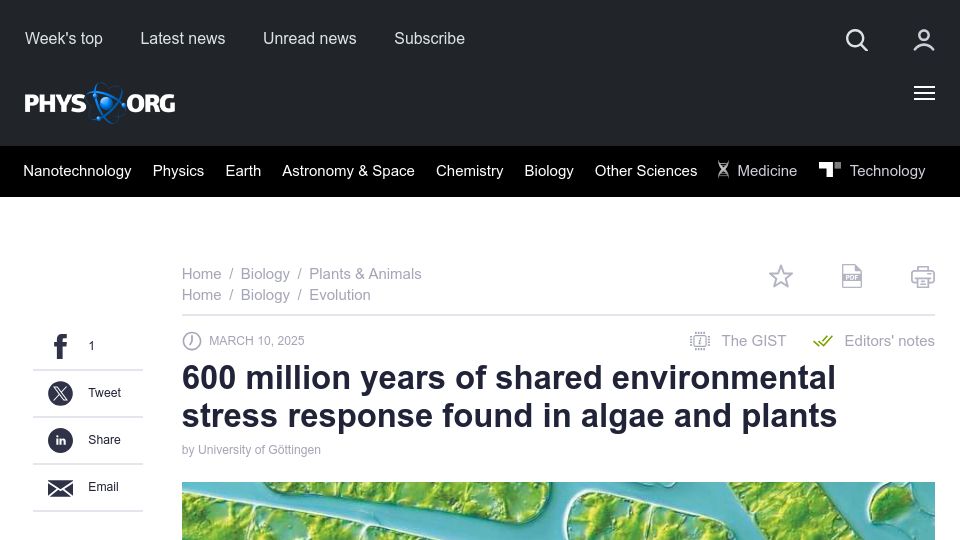960x540 pixels.
Task: Download the article via PDF icon
Action: click(852, 276)
